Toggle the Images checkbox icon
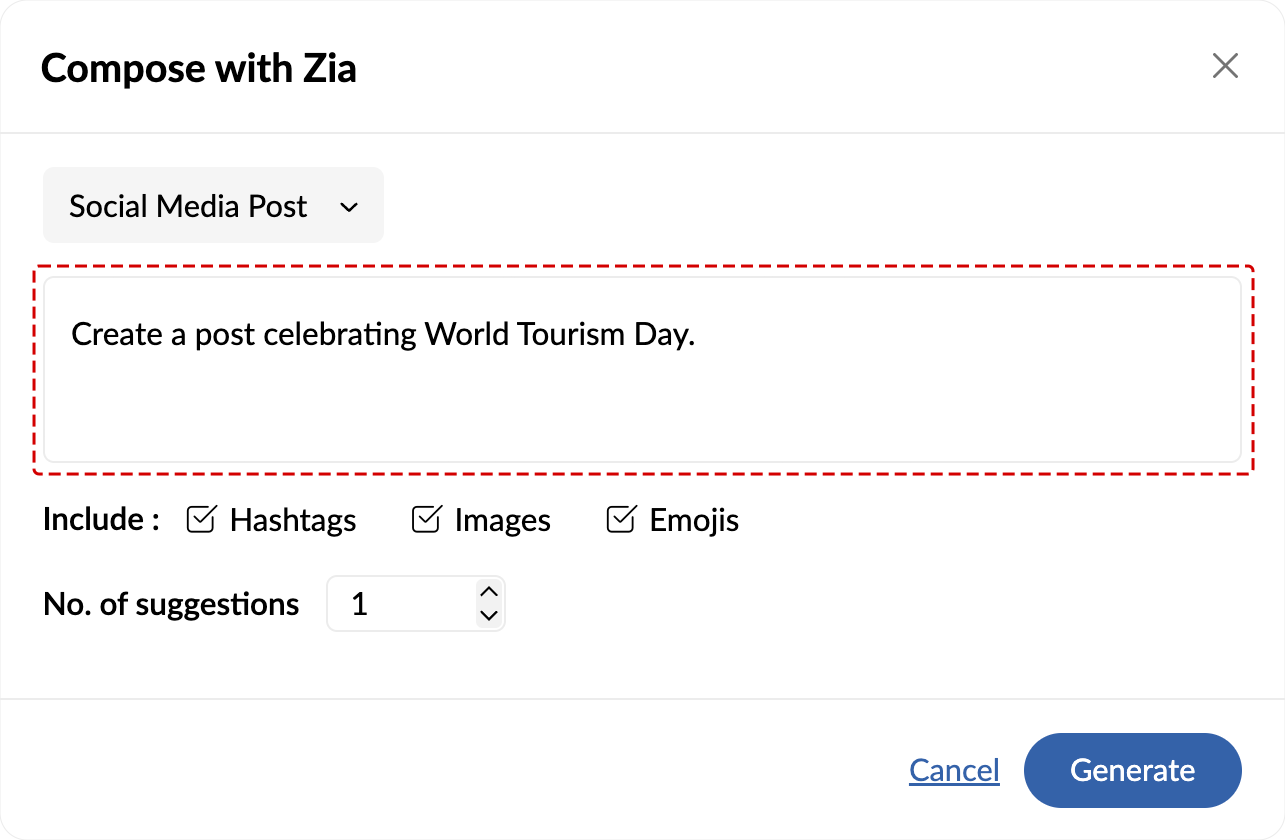Screen dimensions: 1285x840 point(427,520)
